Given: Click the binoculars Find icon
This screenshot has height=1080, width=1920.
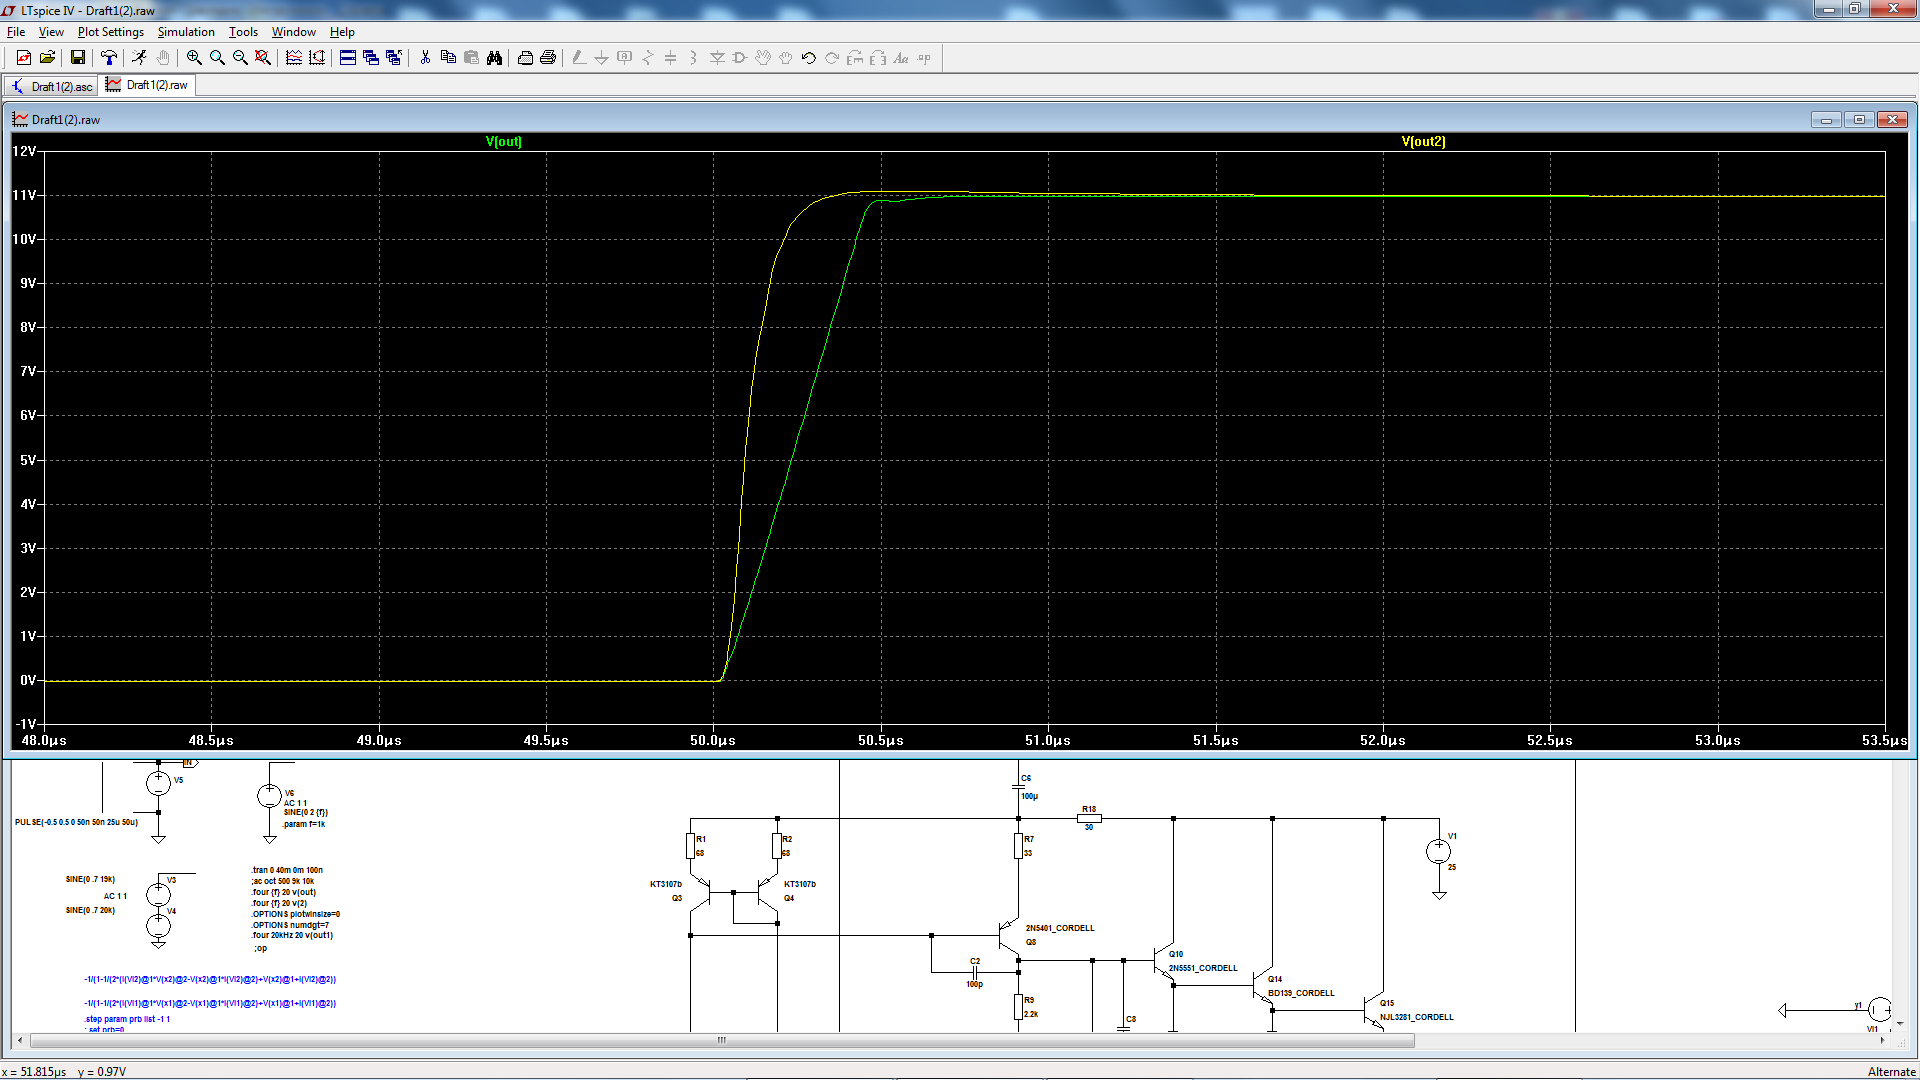Looking at the screenshot, I should [x=494, y=58].
